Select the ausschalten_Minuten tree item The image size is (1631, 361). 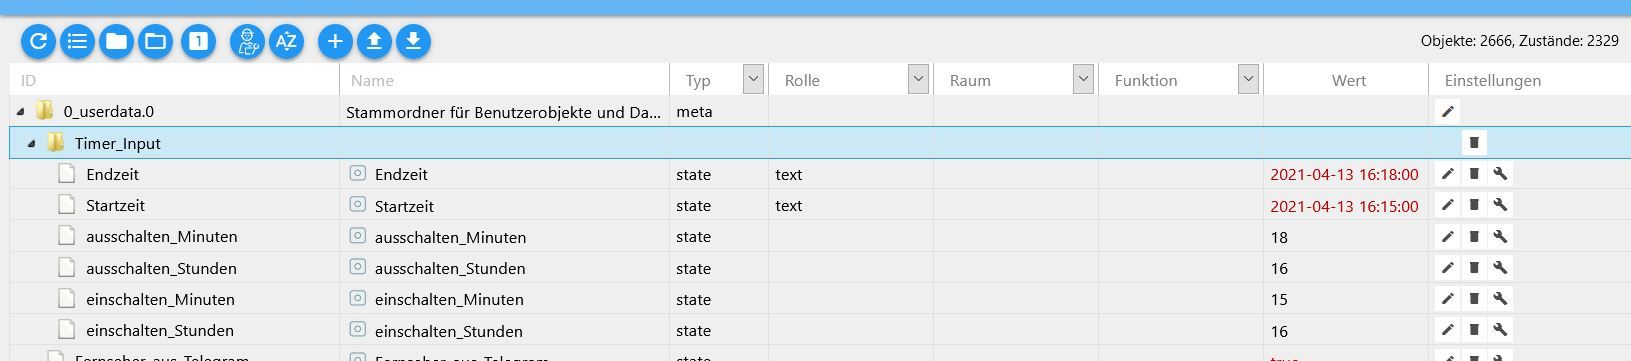click(161, 237)
